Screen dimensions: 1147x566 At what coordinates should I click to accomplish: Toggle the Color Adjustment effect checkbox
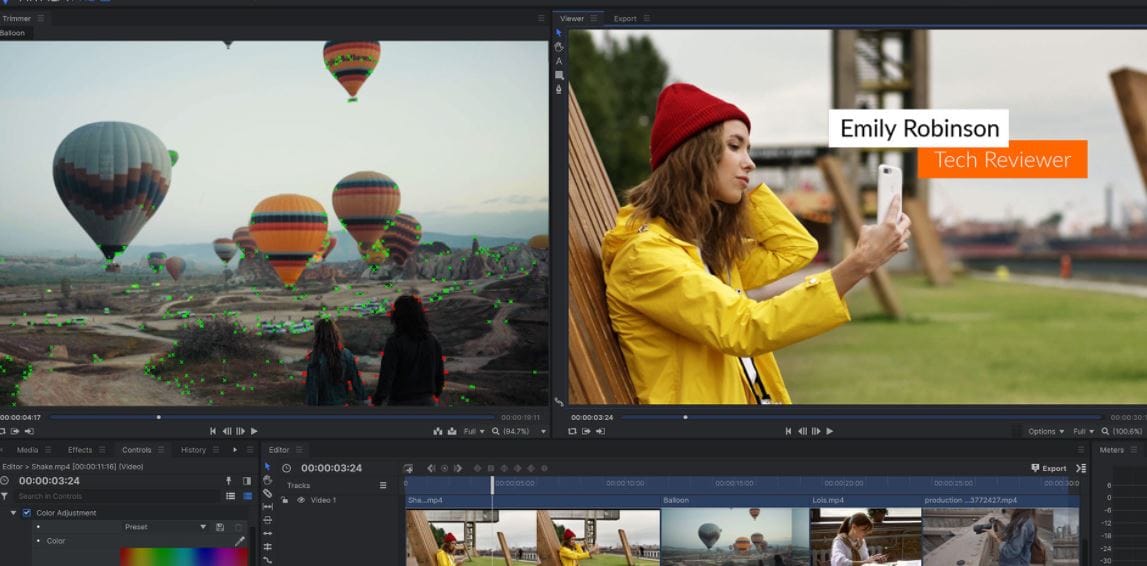(27, 513)
